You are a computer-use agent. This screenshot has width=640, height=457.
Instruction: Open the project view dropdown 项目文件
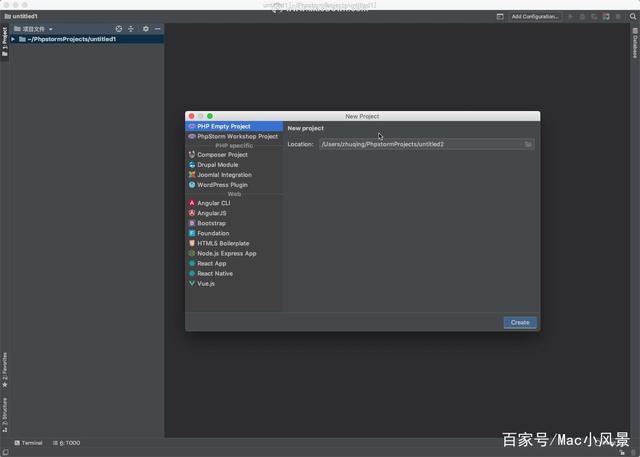33,29
